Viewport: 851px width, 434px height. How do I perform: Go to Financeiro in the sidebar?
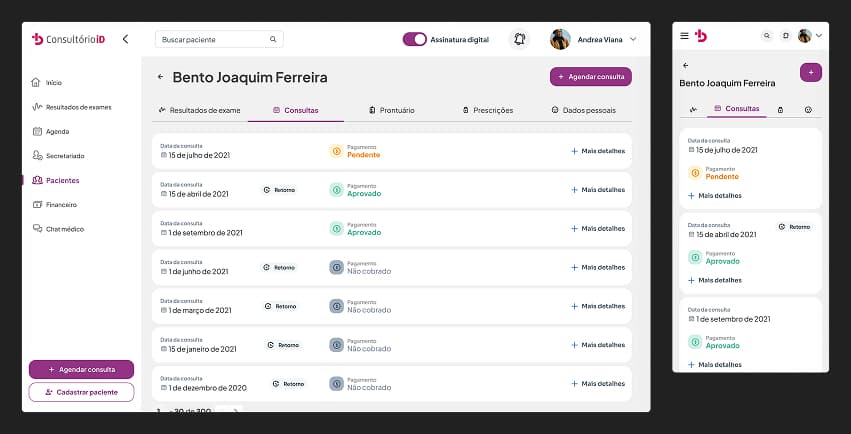[61, 205]
